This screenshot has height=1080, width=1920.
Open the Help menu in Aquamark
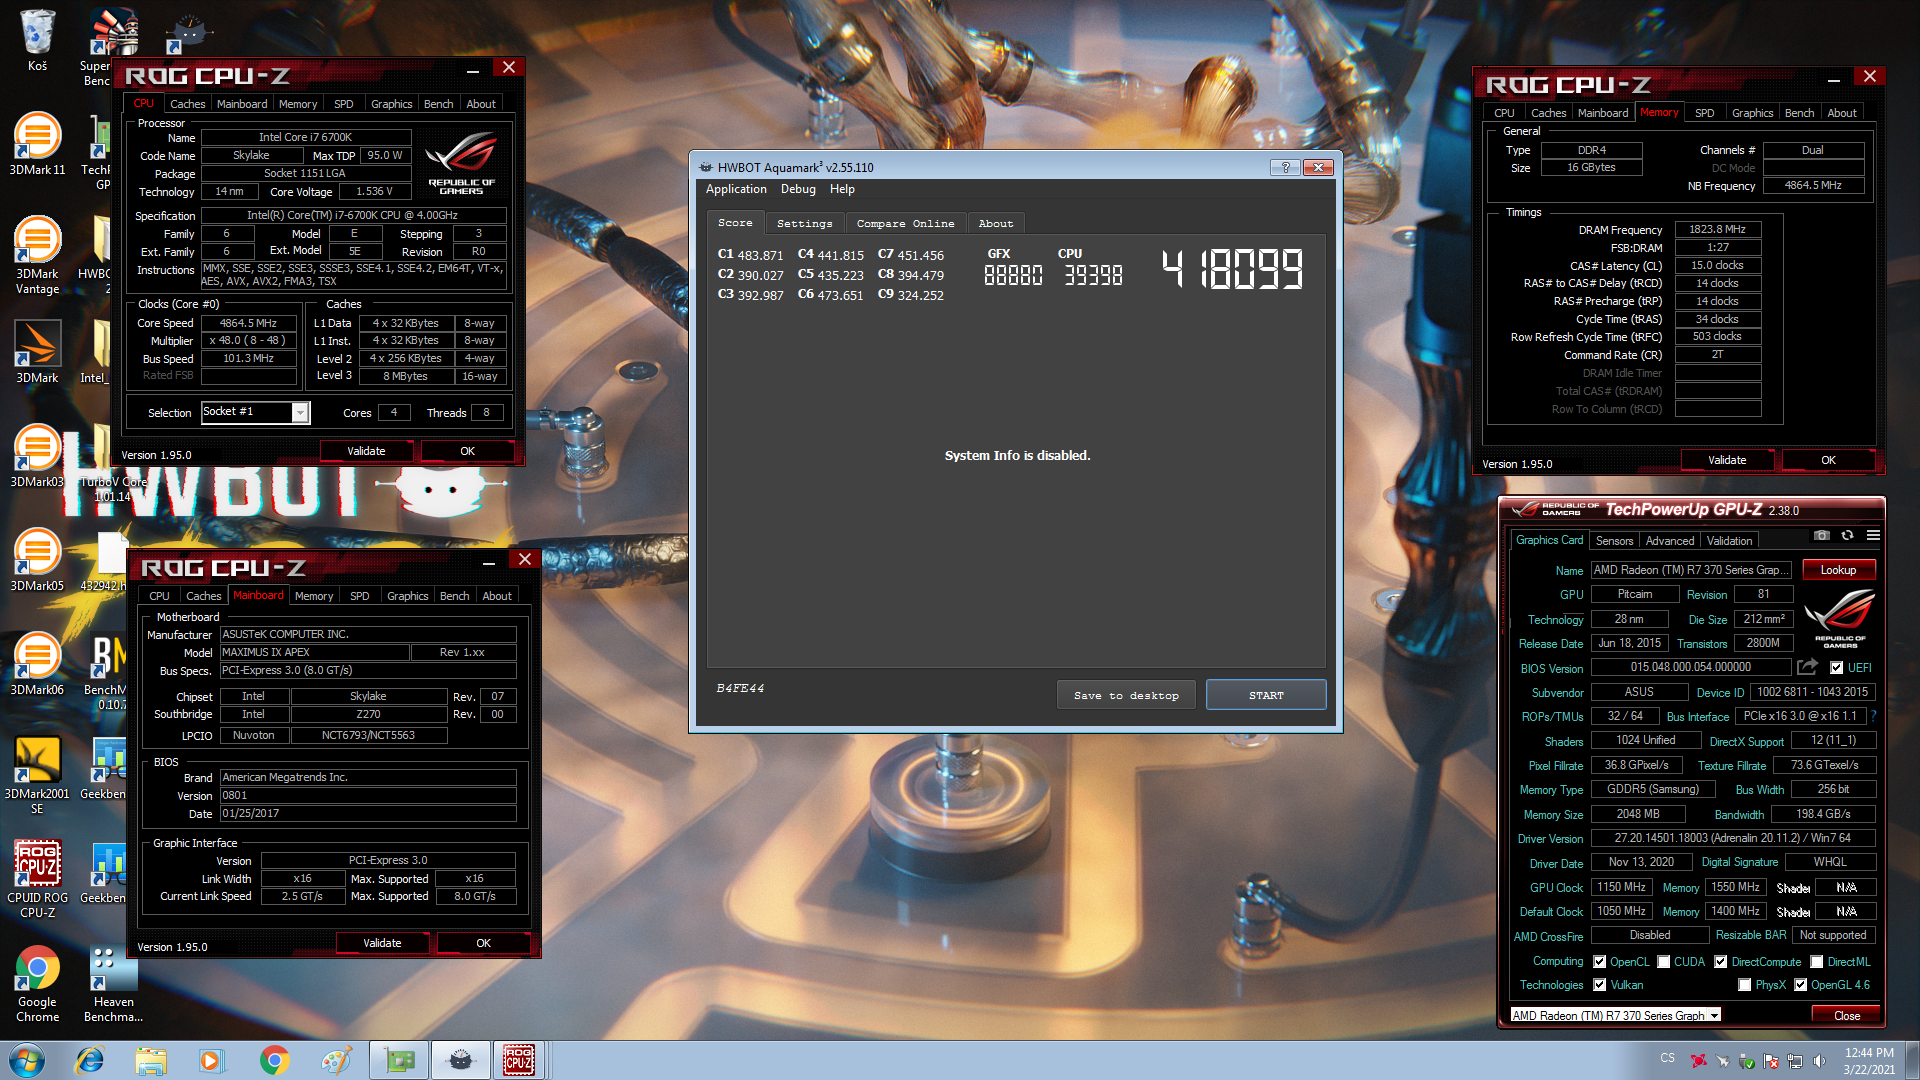pos(842,189)
